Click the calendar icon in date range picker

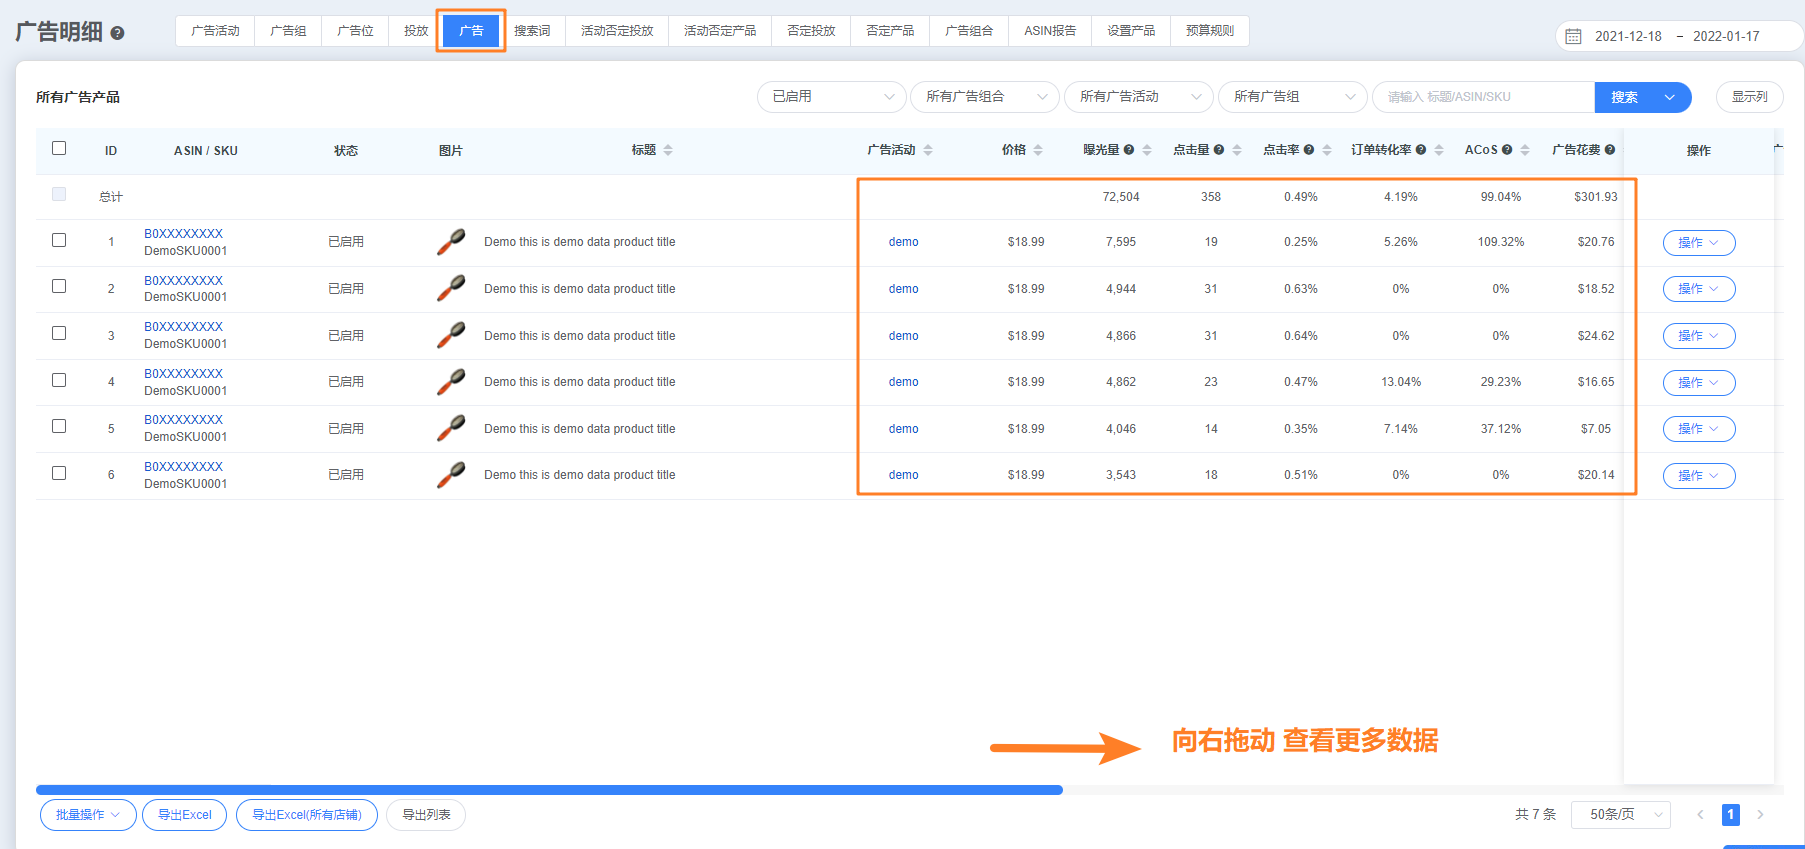1573,36
